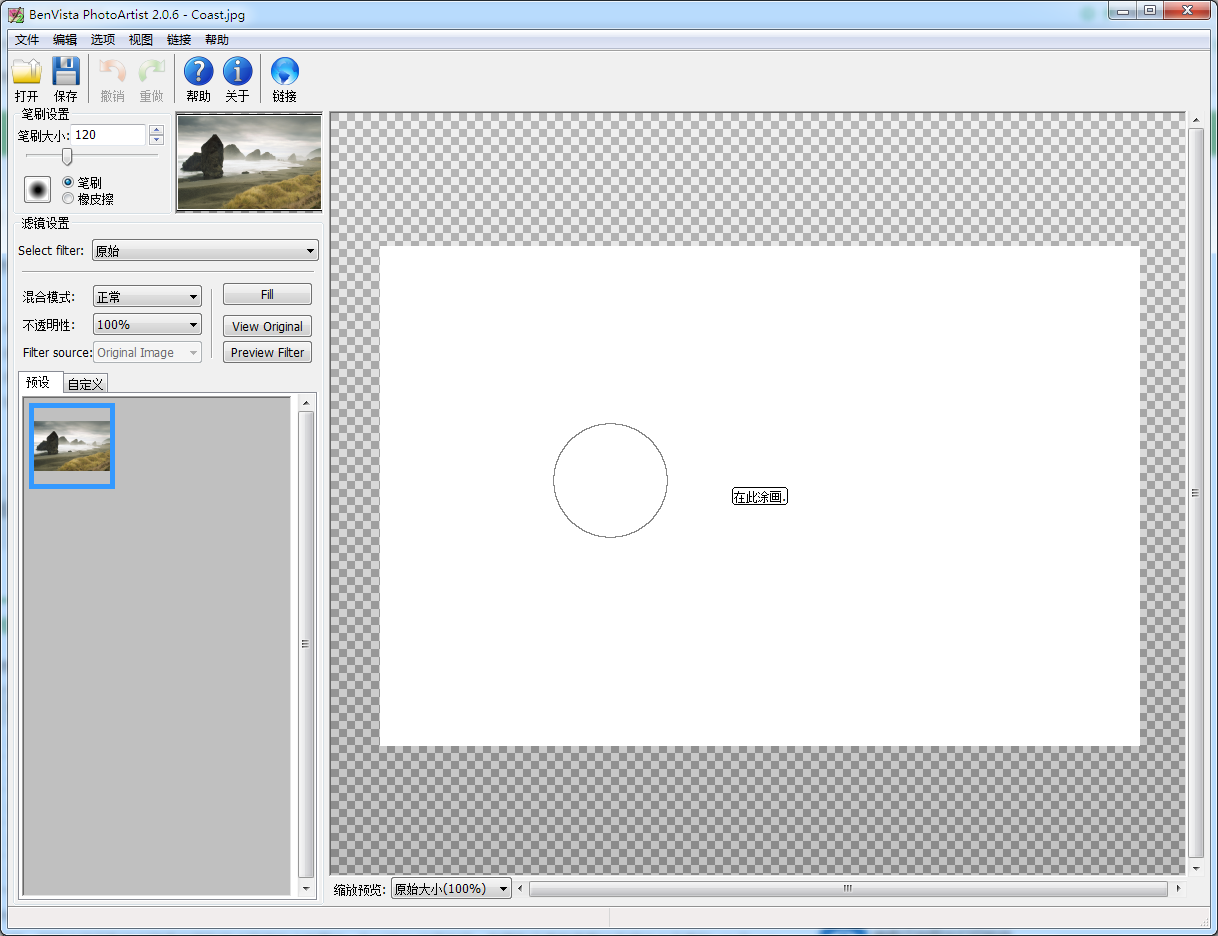This screenshot has width=1218, height=936.
Task: Click the Preview Filter button
Action: tap(267, 353)
